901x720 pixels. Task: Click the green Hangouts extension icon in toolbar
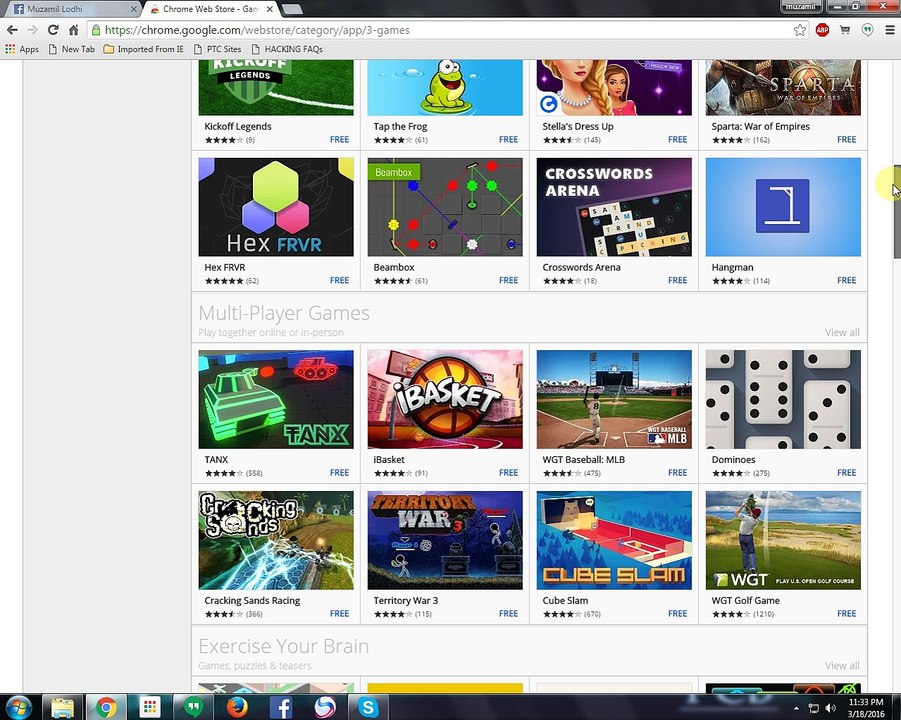868,30
